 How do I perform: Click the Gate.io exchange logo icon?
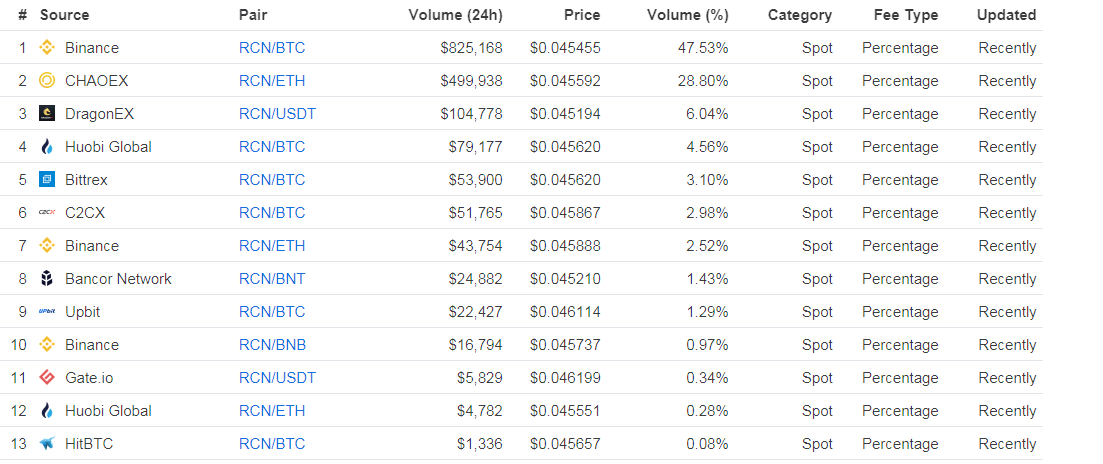tap(46, 378)
